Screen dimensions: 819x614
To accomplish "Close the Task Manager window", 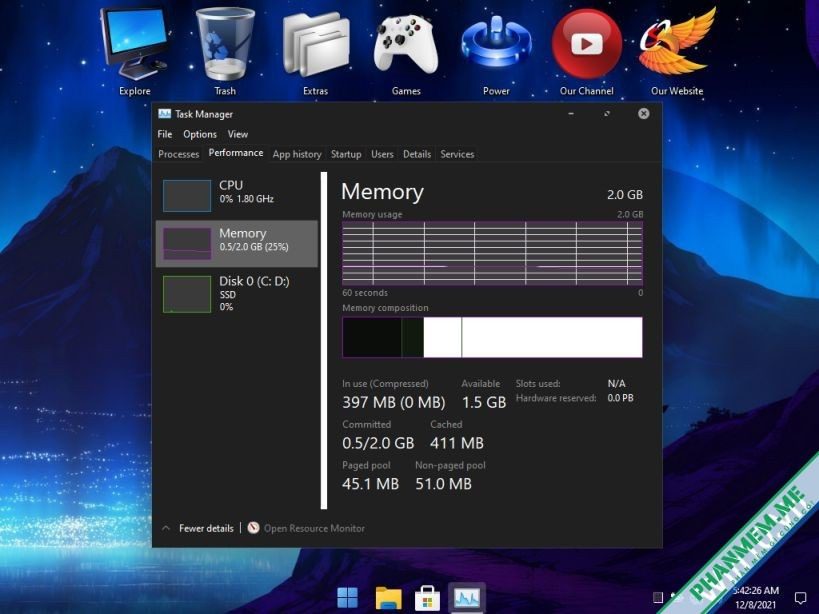I will coord(644,113).
